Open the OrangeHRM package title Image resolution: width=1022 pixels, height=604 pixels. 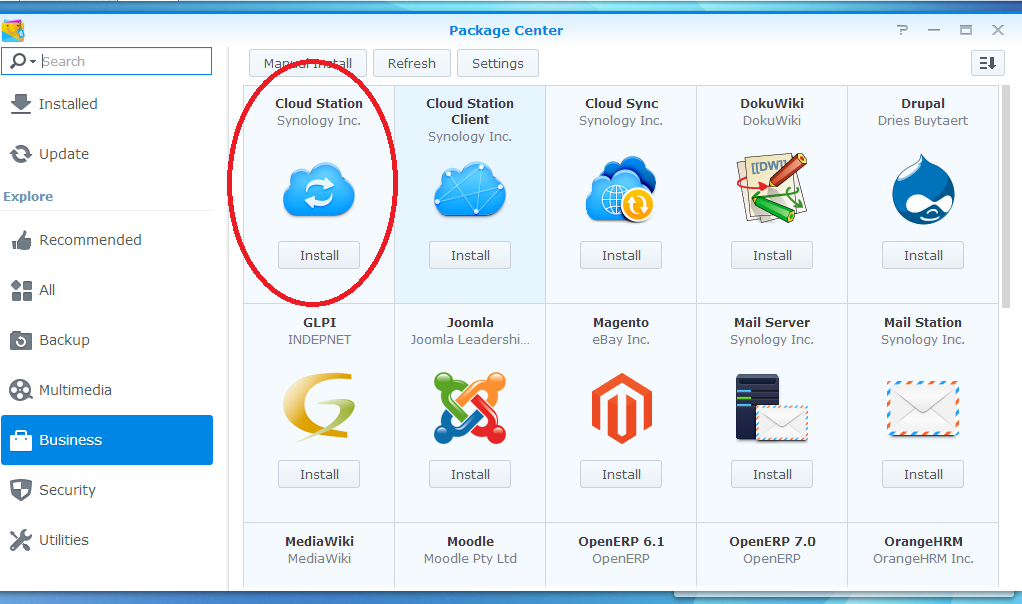(923, 541)
